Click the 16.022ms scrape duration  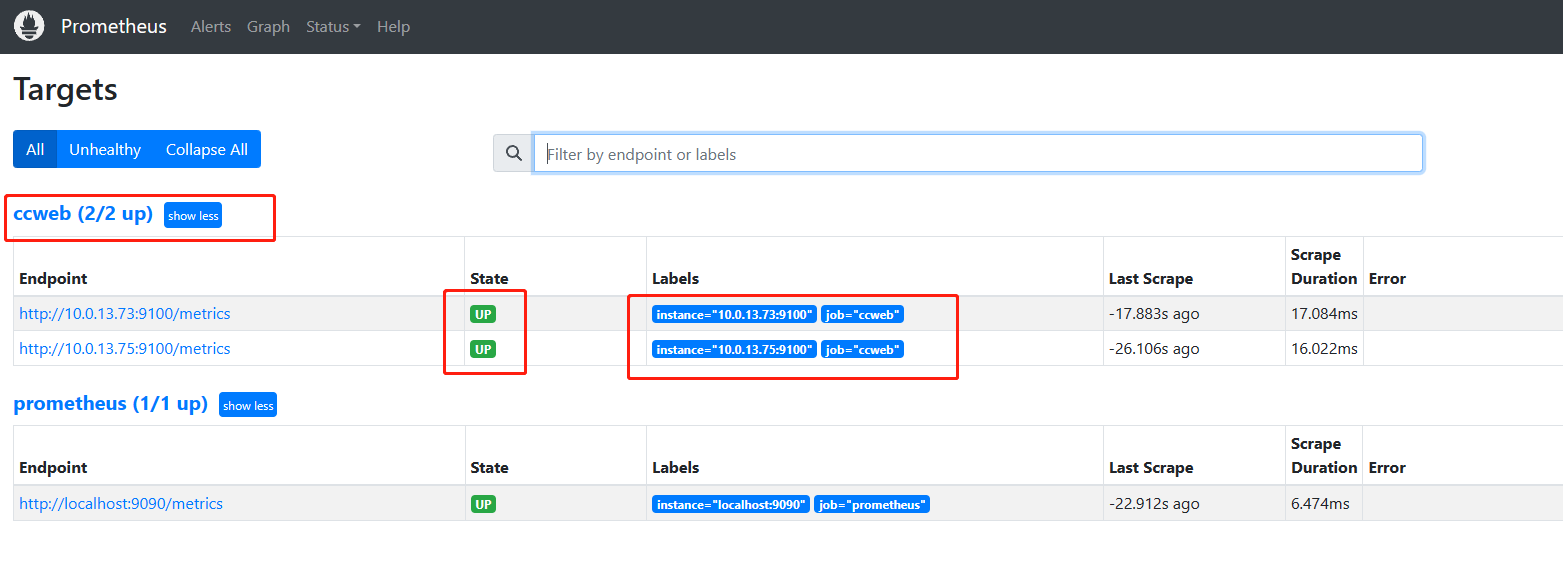(1324, 349)
